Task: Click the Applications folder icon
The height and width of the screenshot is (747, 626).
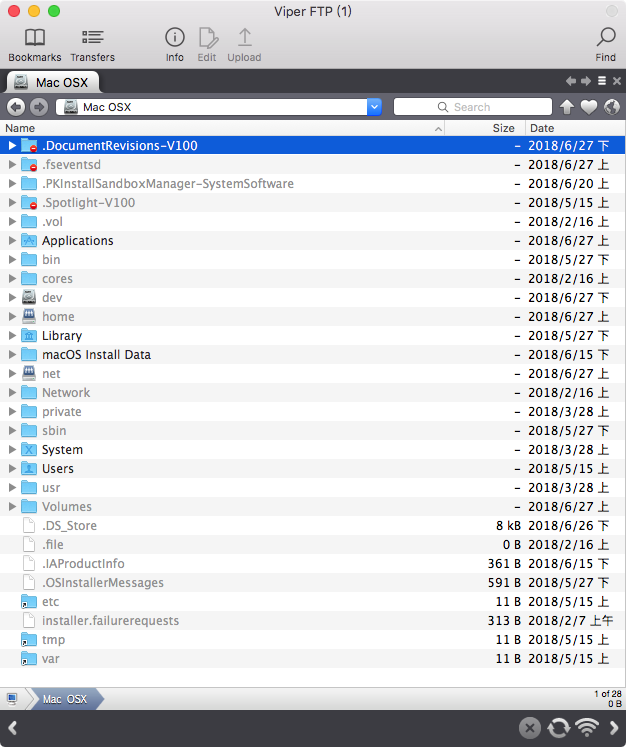Action: (29, 241)
